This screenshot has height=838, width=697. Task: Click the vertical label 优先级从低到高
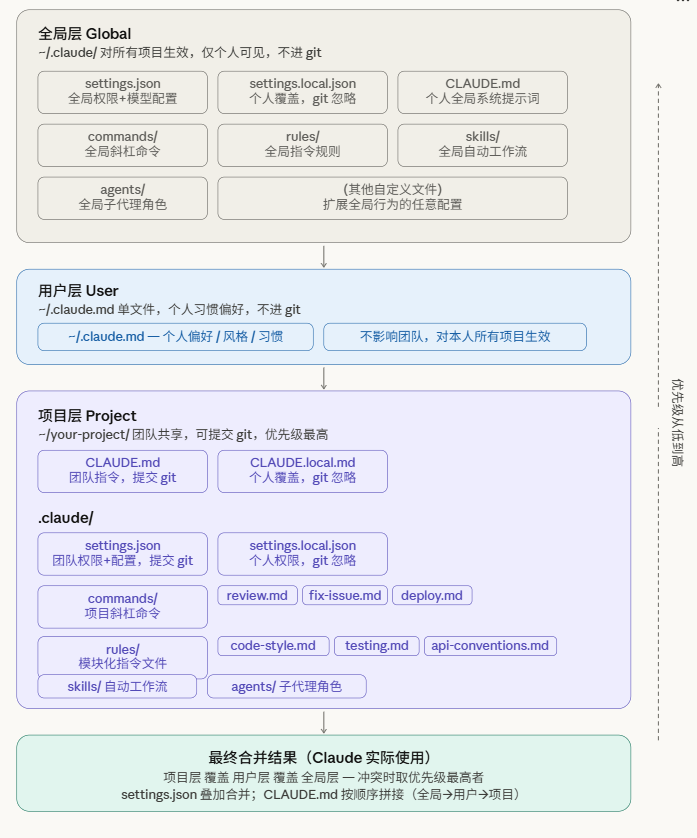click(x=677, y=423)
